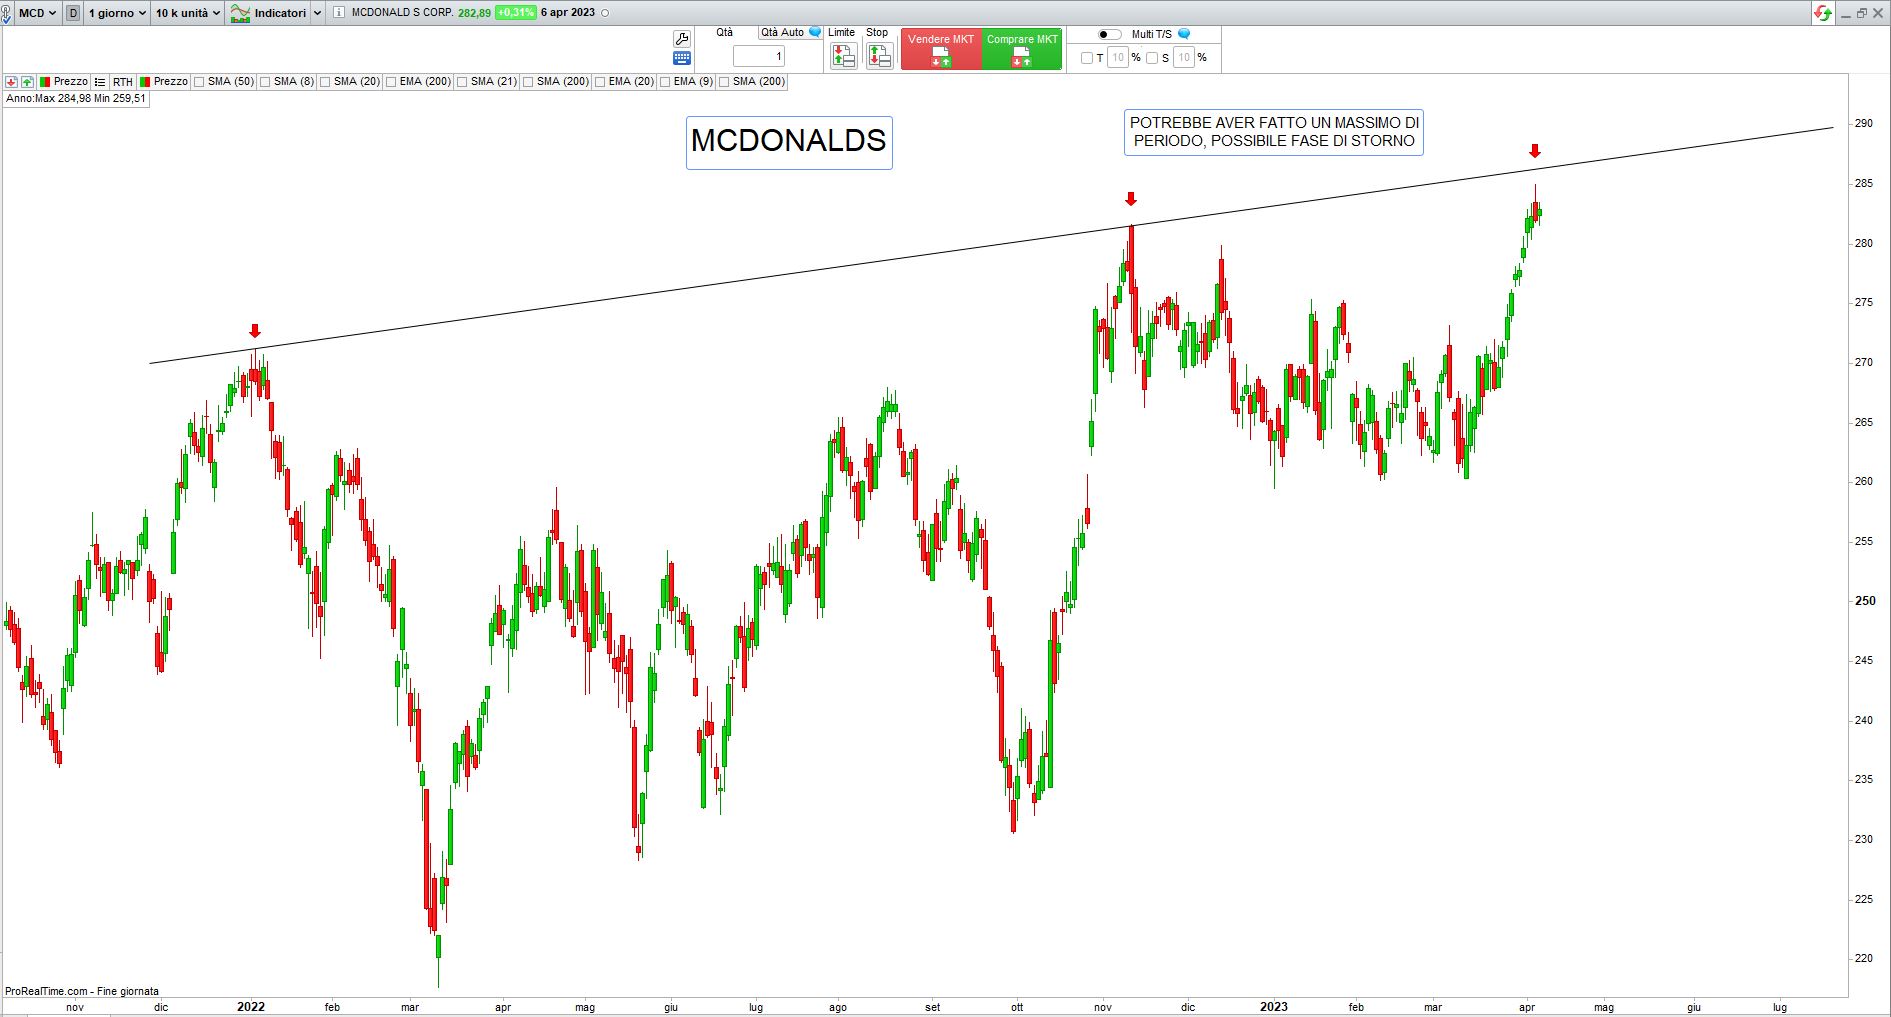Click the red-green trading mode arrows icon

1823,13
